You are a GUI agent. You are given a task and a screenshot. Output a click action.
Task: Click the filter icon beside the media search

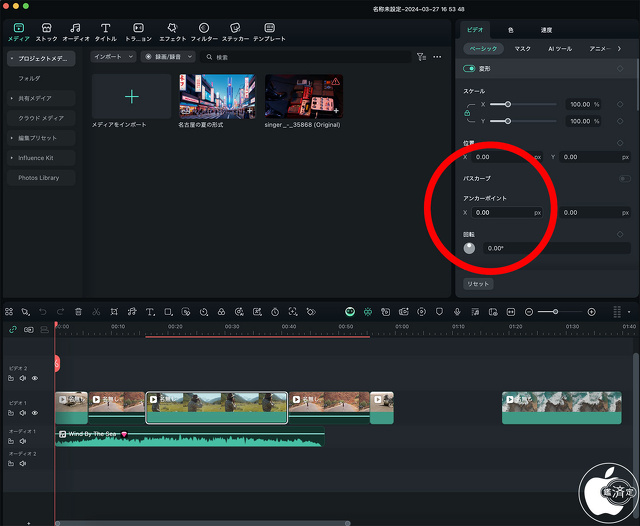pyautogui.click(x=421, y=57)
